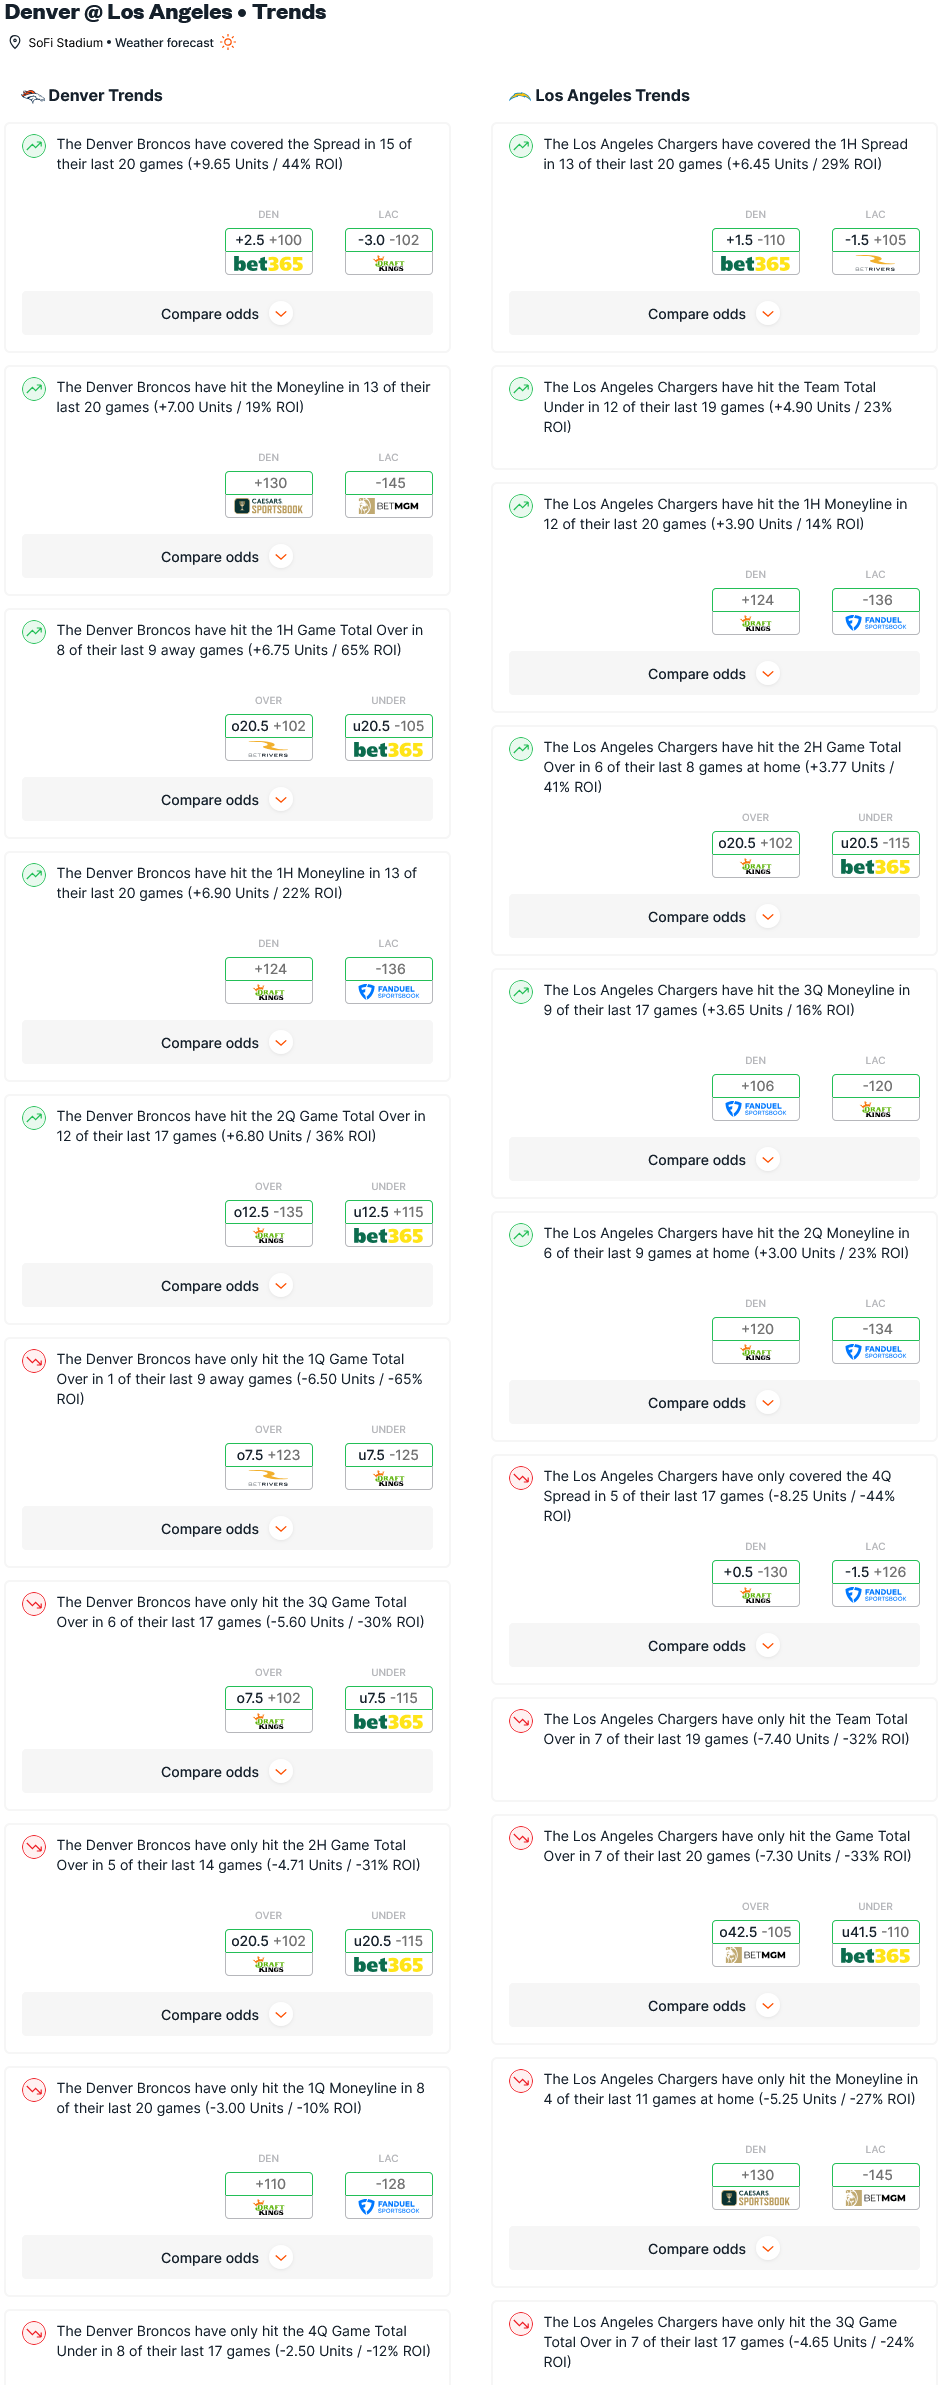940x2385 pixels.
Task: Expand Compare odds for Broncos 2Q Game Total trend
Action: coord(227,1286)
